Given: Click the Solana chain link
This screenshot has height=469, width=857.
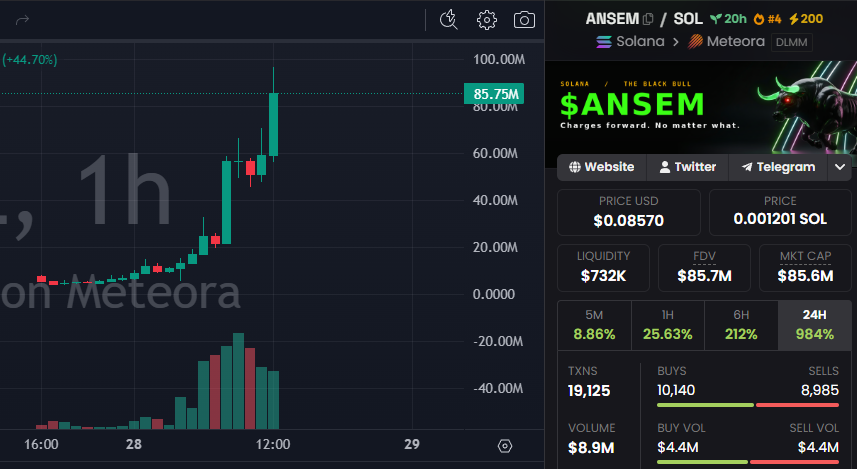Looking at the screenshot, I should (x=630, y=42).
